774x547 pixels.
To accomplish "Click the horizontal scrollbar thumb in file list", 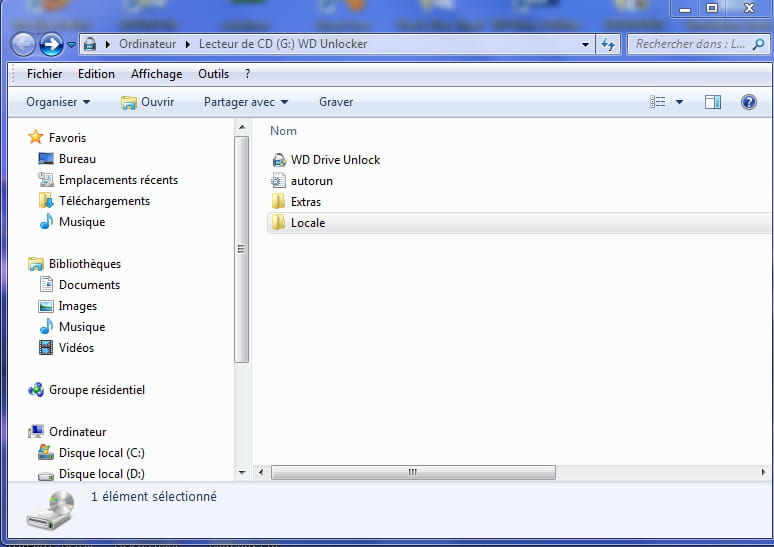I will point(413,472).
